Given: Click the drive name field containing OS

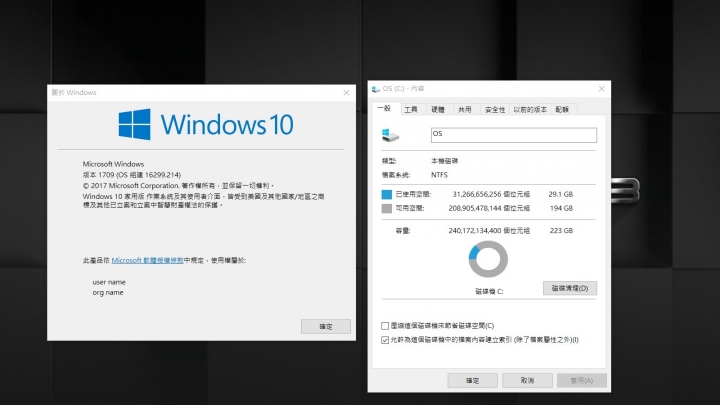Looking at the screenshot, I should (514, 135).
